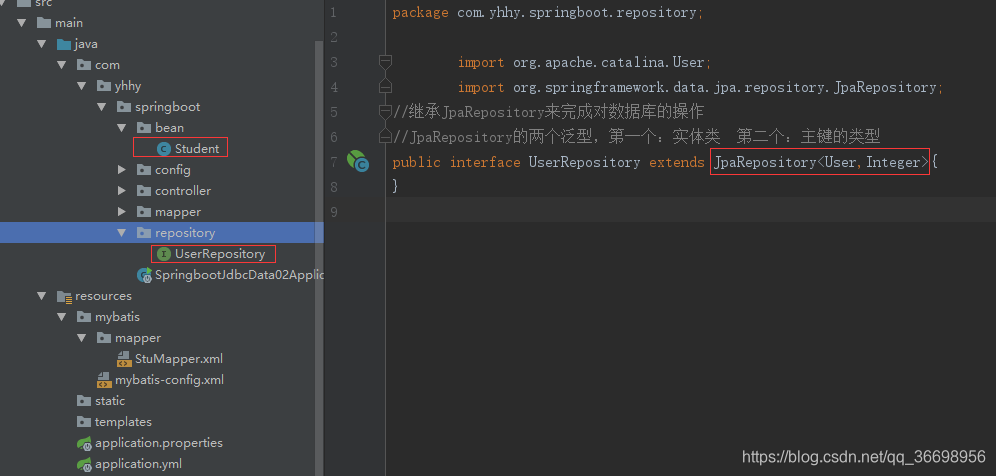Toggle the comment fold marker on line 6

(x=385, y=137)
